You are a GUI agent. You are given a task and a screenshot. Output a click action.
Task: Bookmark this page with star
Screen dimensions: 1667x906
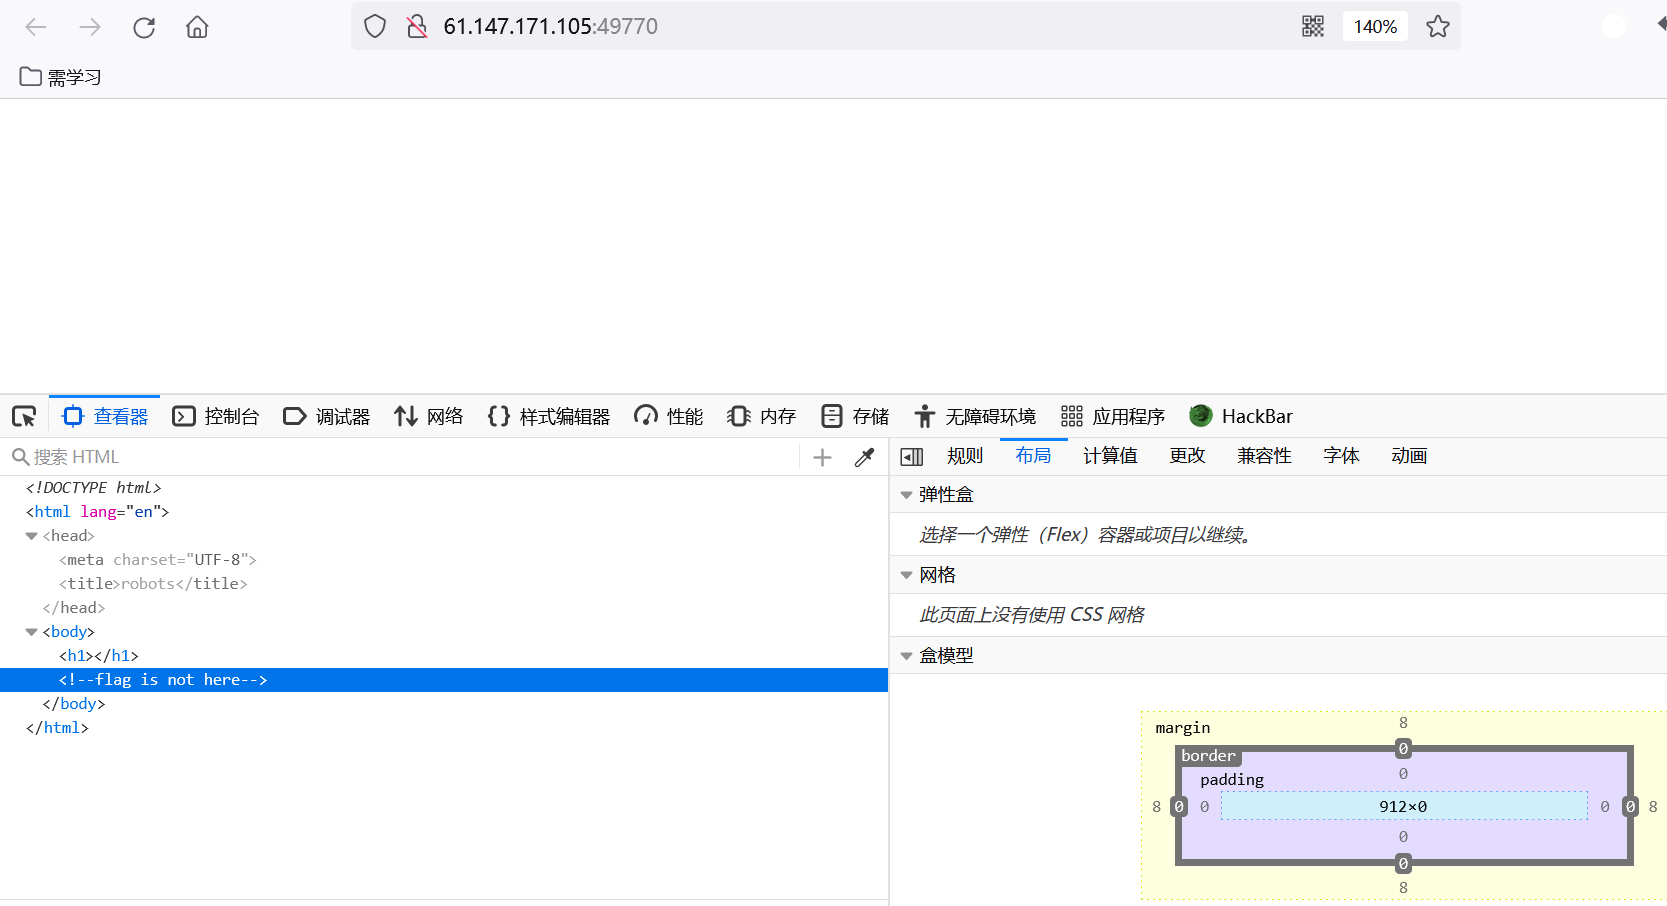pyautogui.click(x=1438, y=27)
